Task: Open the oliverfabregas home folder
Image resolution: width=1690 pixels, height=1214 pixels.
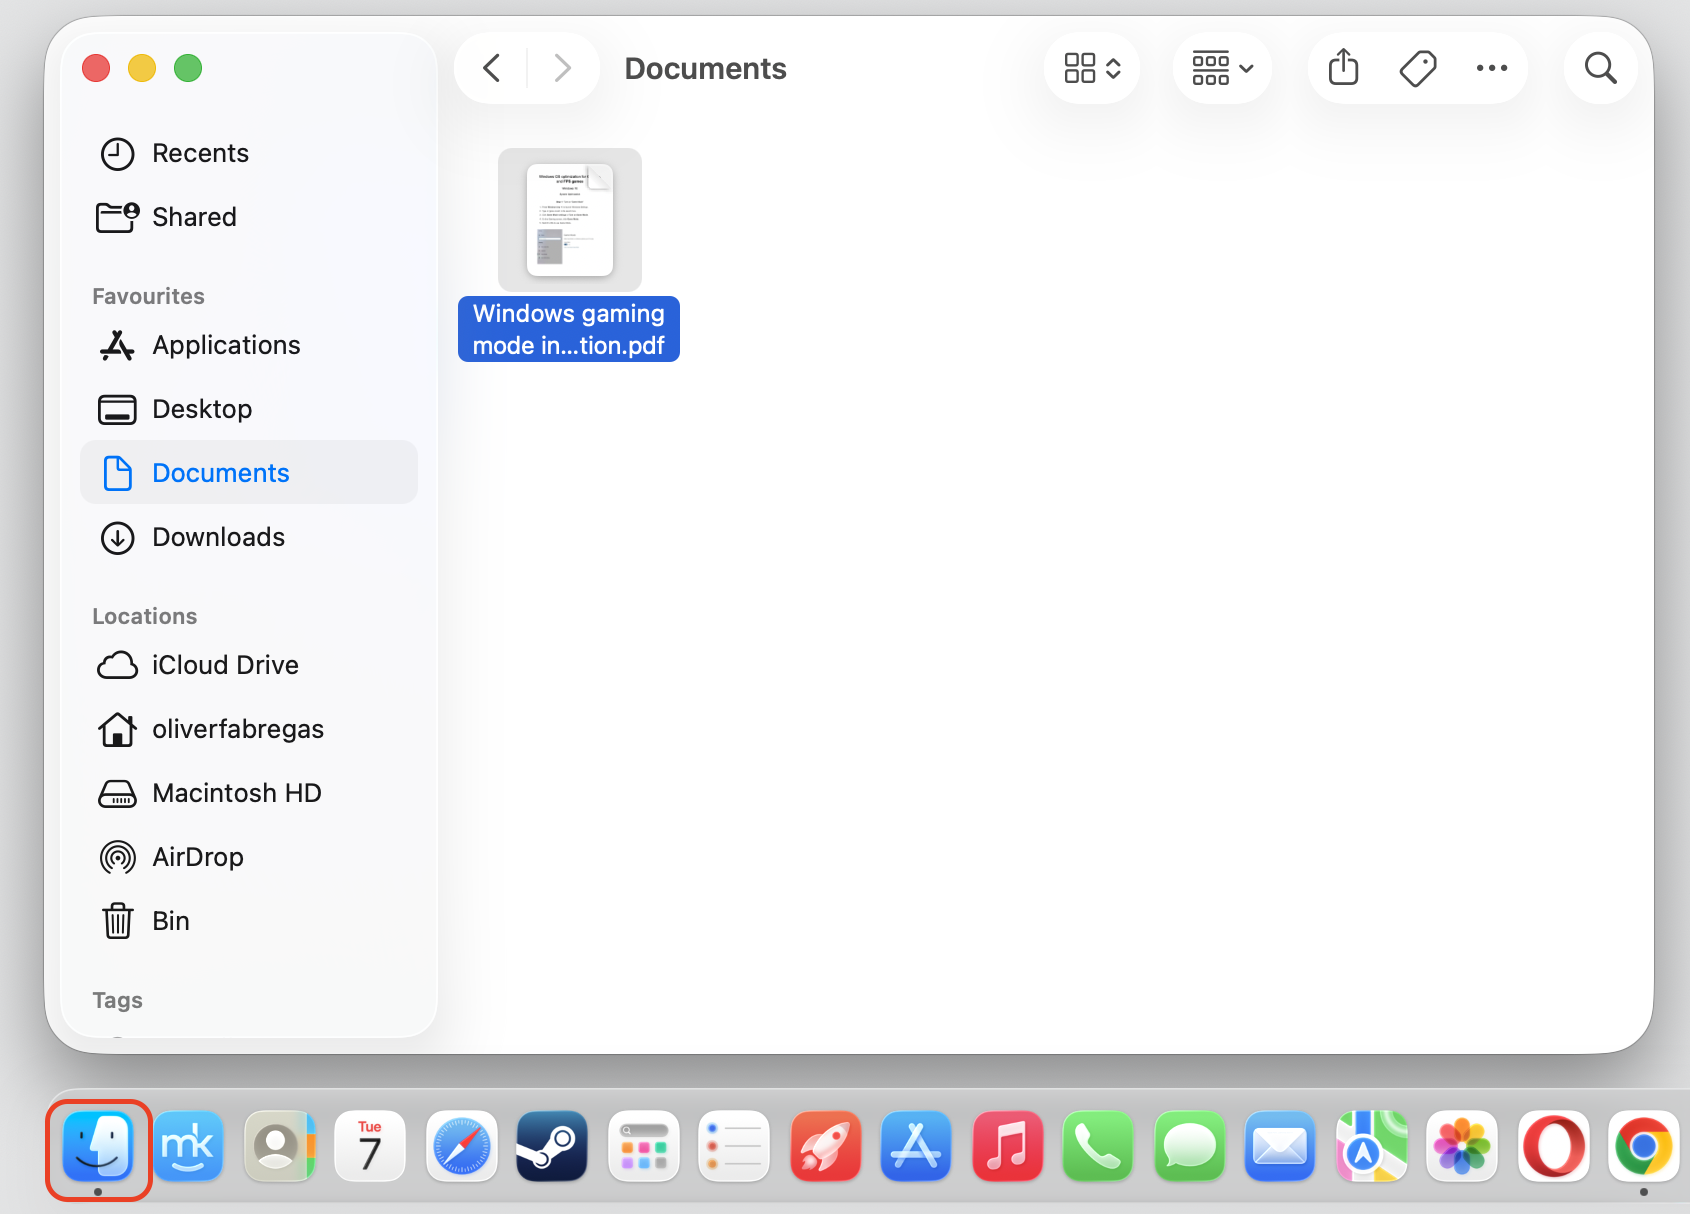Action: tap(249, 729)
